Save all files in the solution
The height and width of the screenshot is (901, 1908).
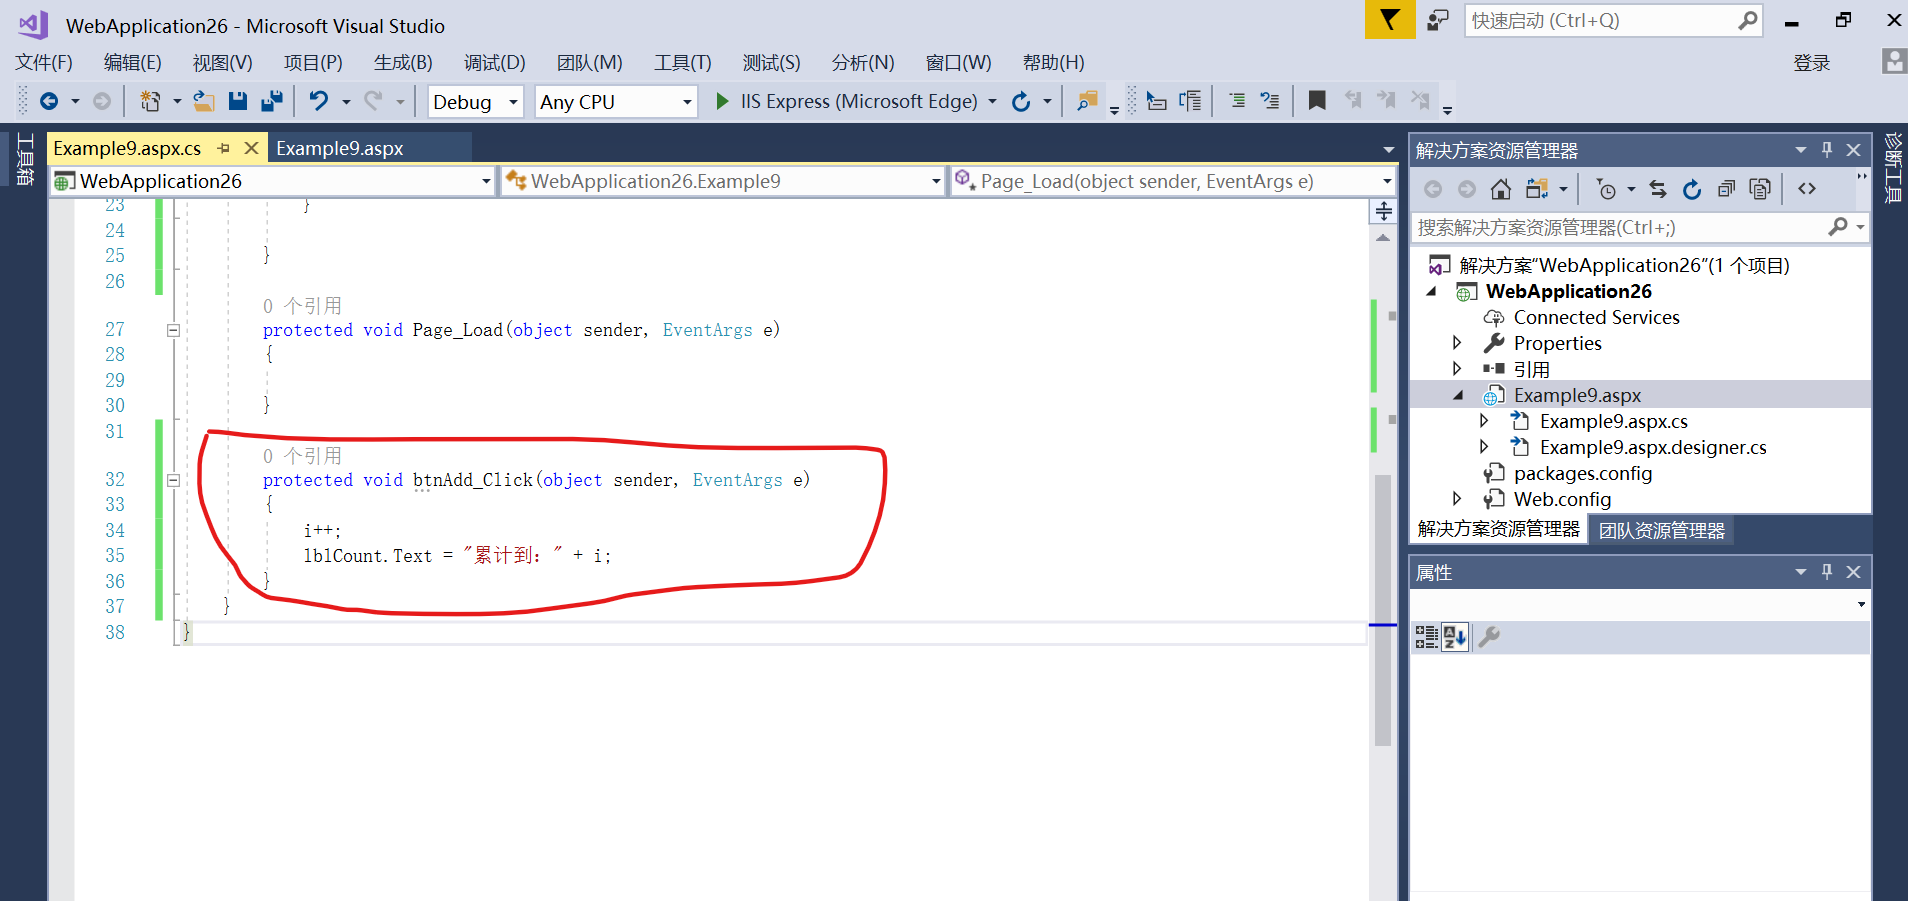click(271, 100)
